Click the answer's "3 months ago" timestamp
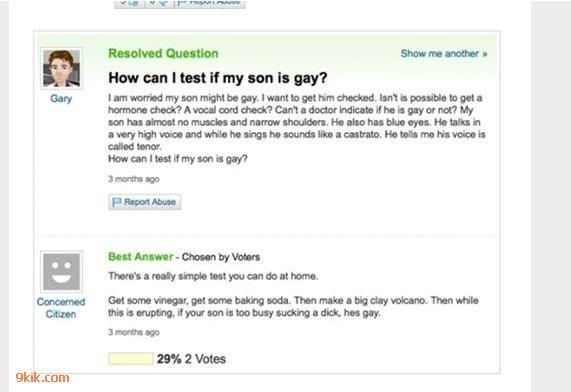Screen dimensions: 571x392 tap(134, 332)
